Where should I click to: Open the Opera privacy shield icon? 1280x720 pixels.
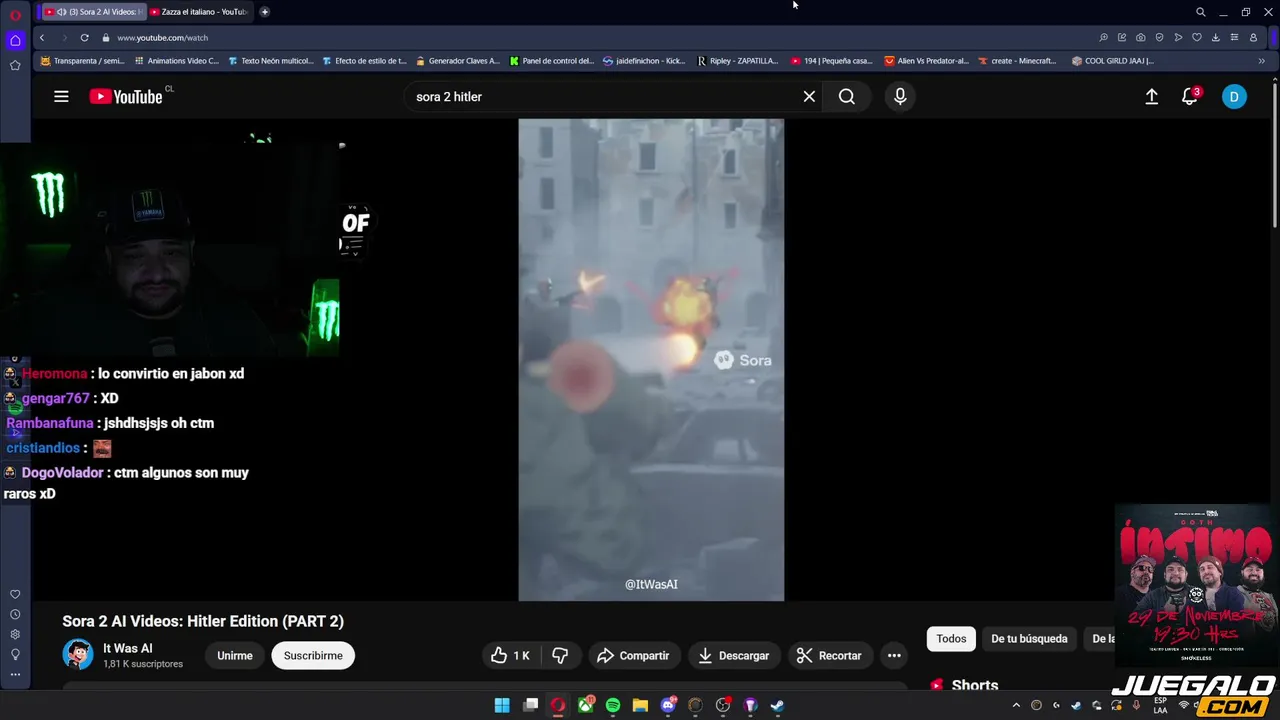click(x=1159, y=37)
